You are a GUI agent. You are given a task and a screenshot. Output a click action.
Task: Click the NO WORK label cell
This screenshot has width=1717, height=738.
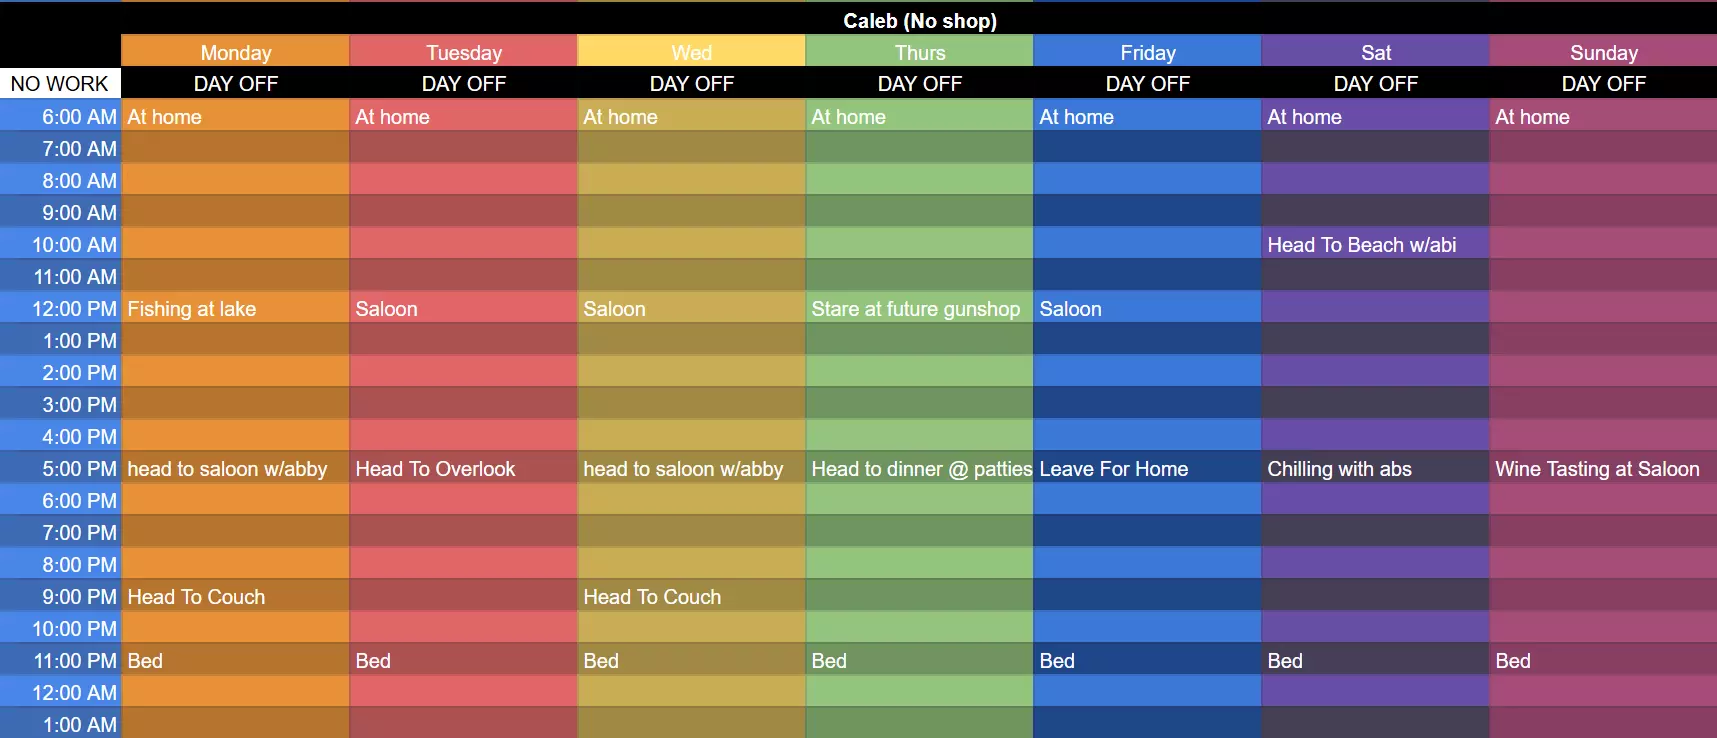60,84
